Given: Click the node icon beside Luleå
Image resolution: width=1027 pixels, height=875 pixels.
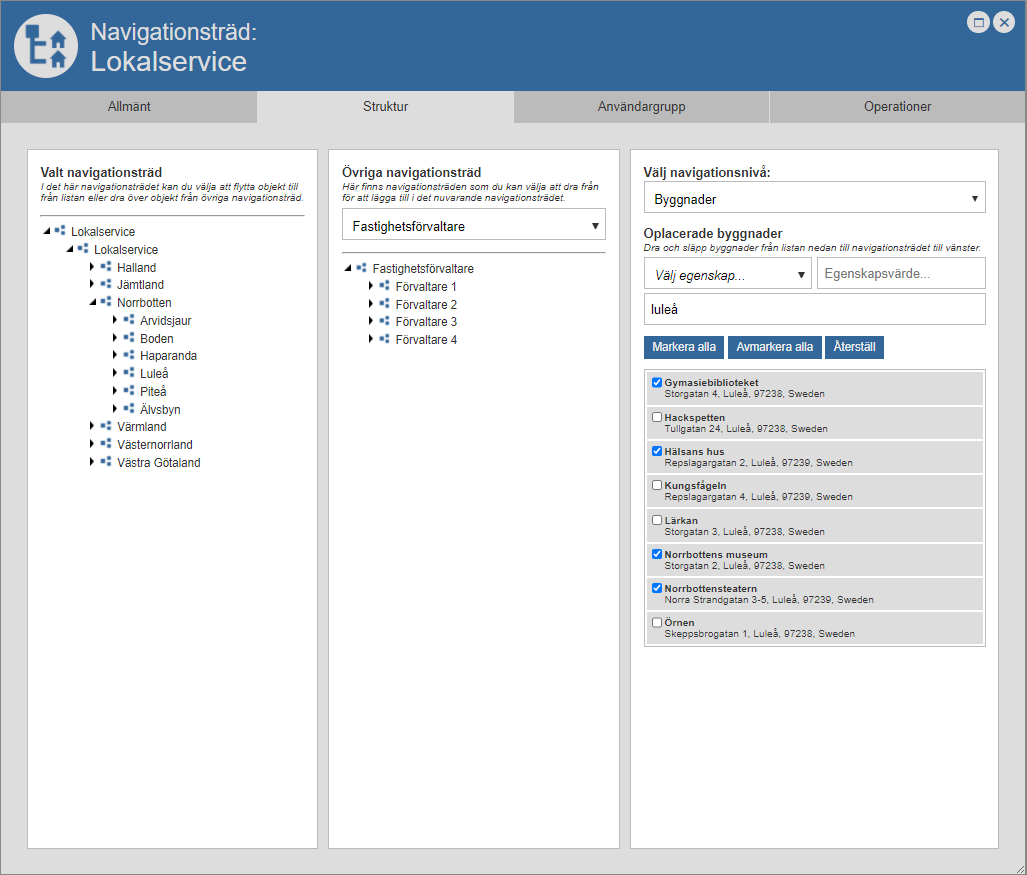Looking at the screenshot, I should [x=128, y=373].
